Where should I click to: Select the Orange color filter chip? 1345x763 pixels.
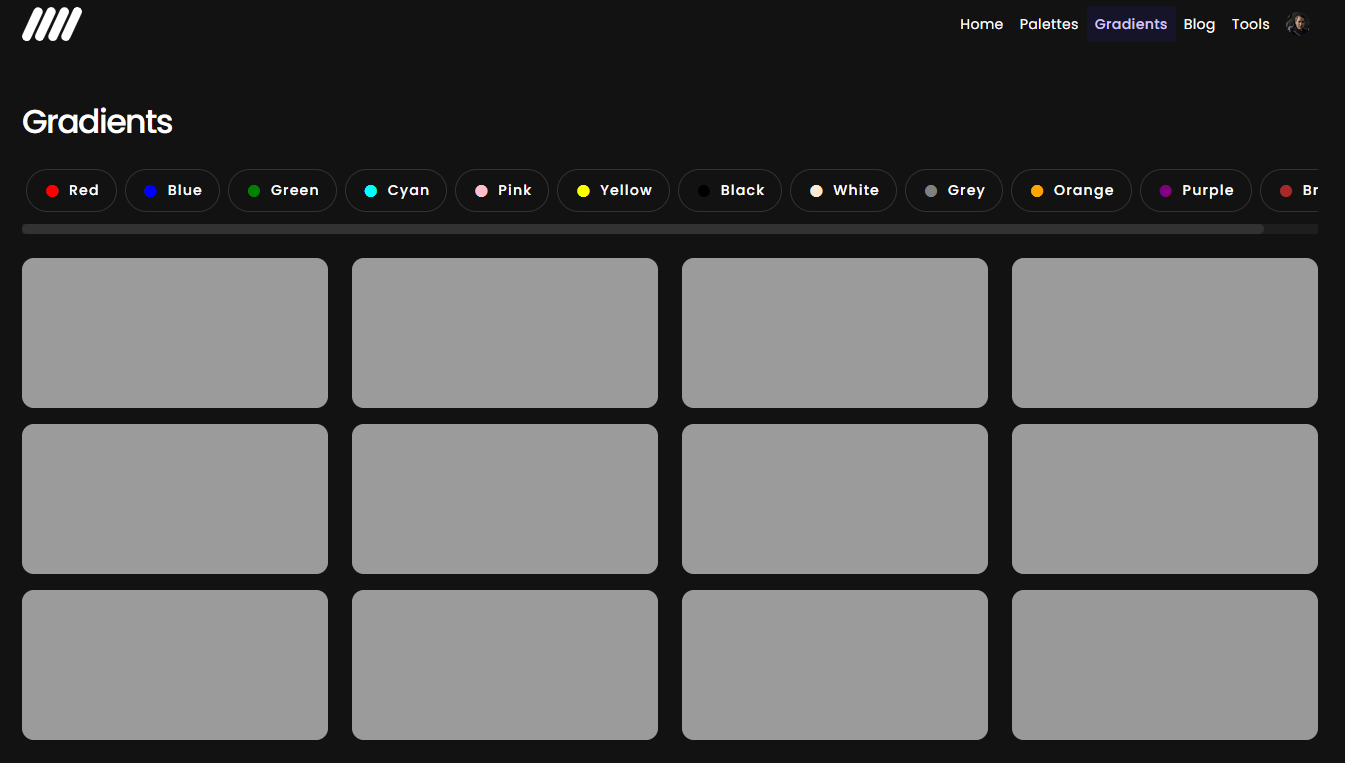pyautogui.click(x=1071, y=190)
